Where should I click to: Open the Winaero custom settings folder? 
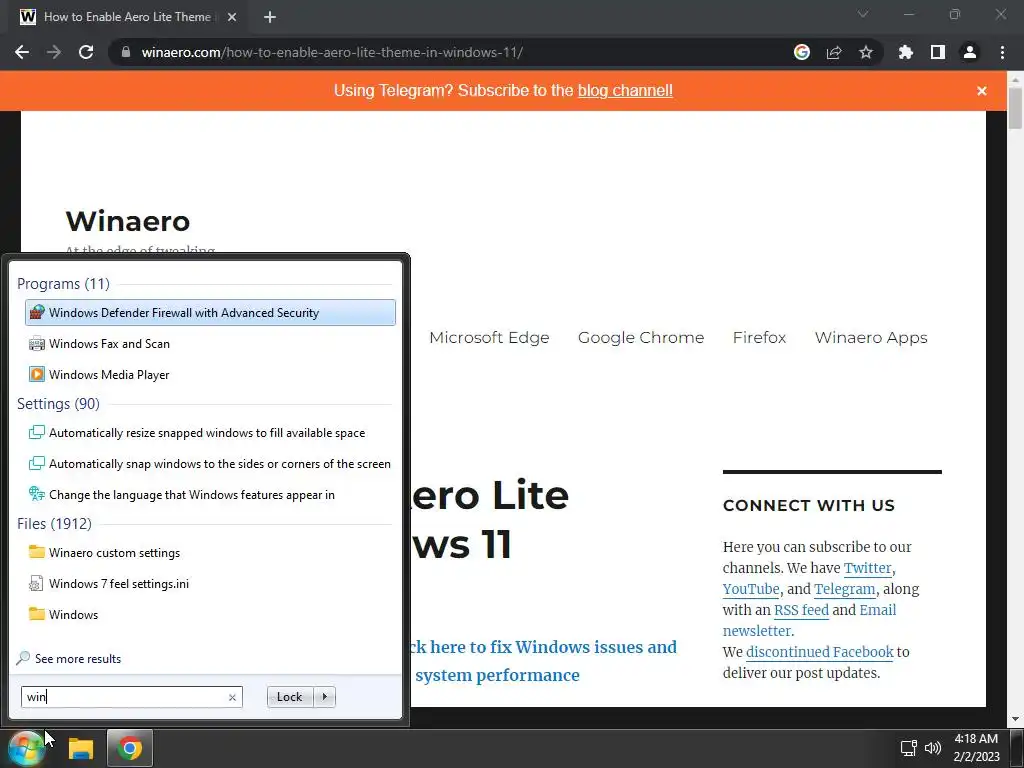[x=210, y=553]
